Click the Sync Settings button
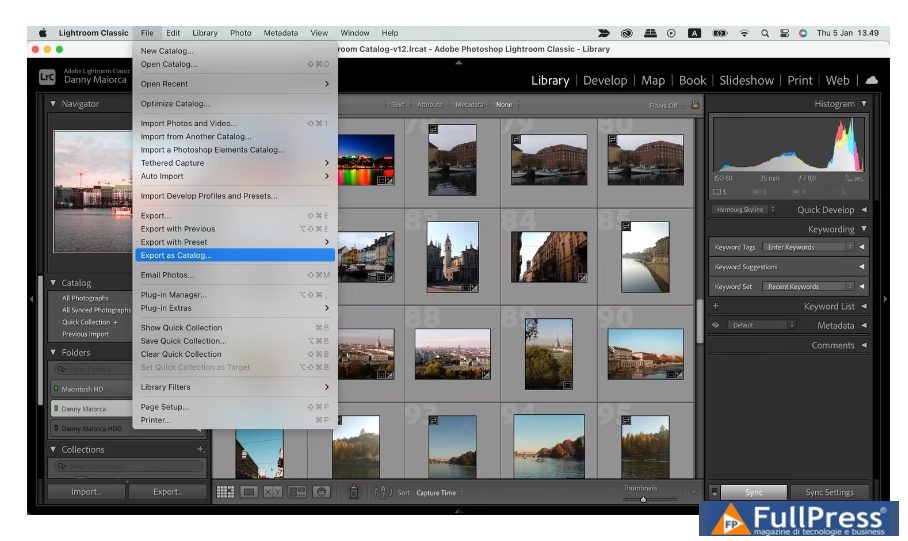The image size is (908, 541). pyautogui.click(x=829, y=492)
